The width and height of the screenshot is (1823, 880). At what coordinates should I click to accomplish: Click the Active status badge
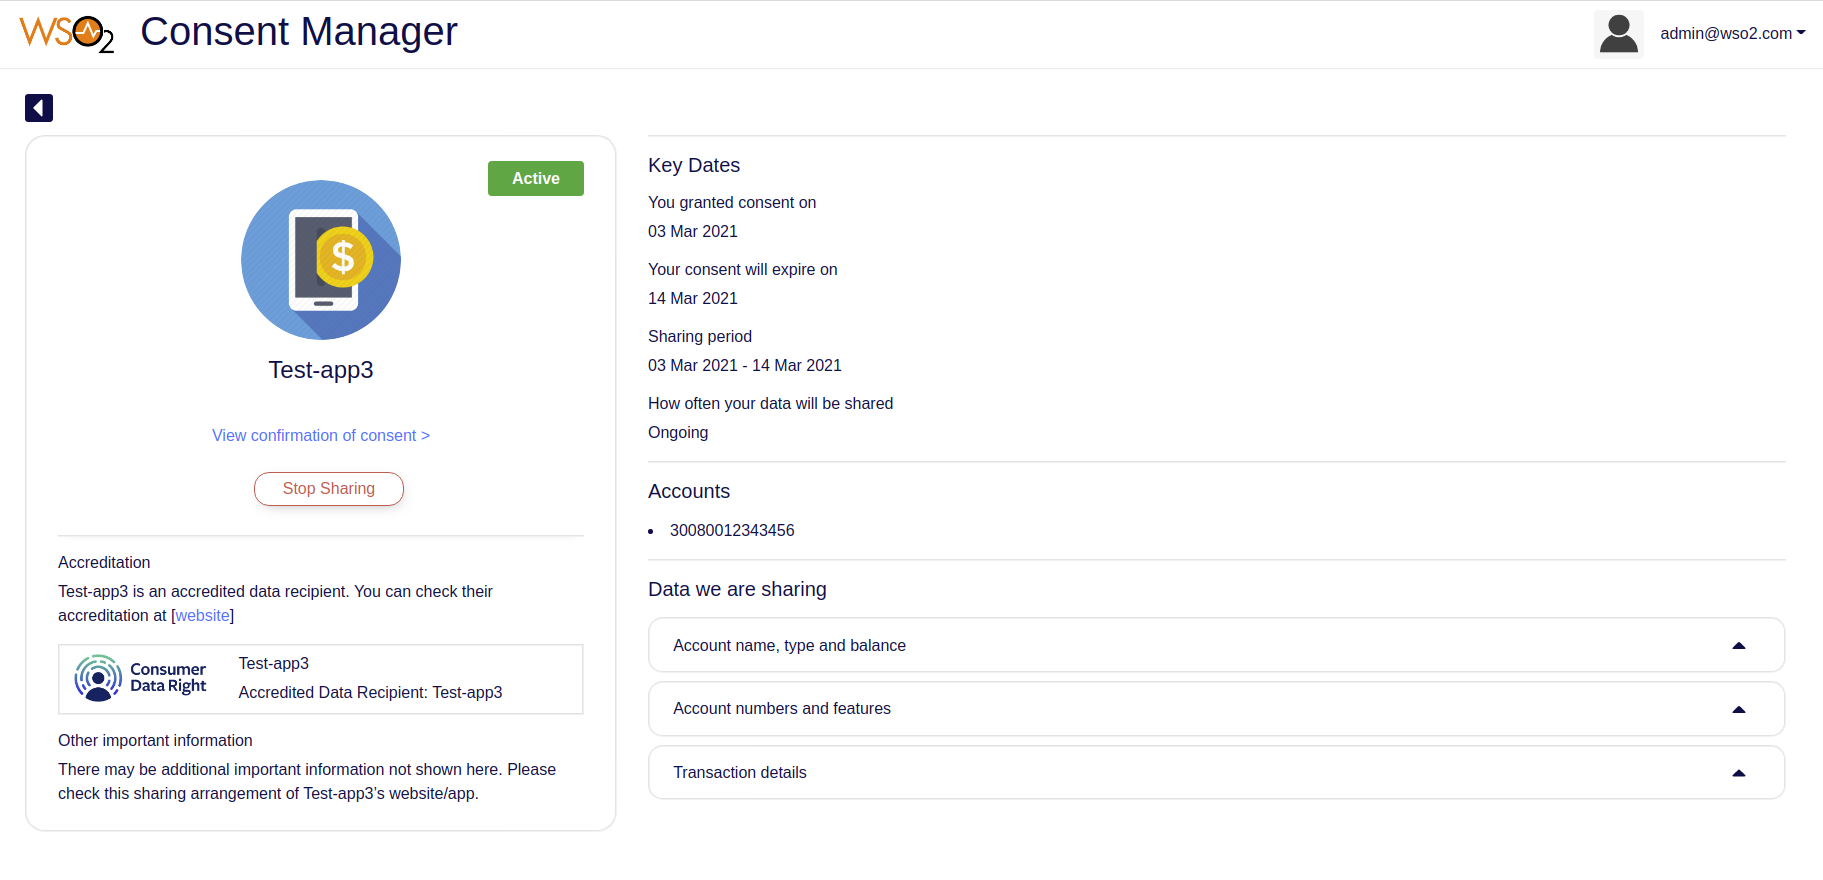tap(536, 178)
